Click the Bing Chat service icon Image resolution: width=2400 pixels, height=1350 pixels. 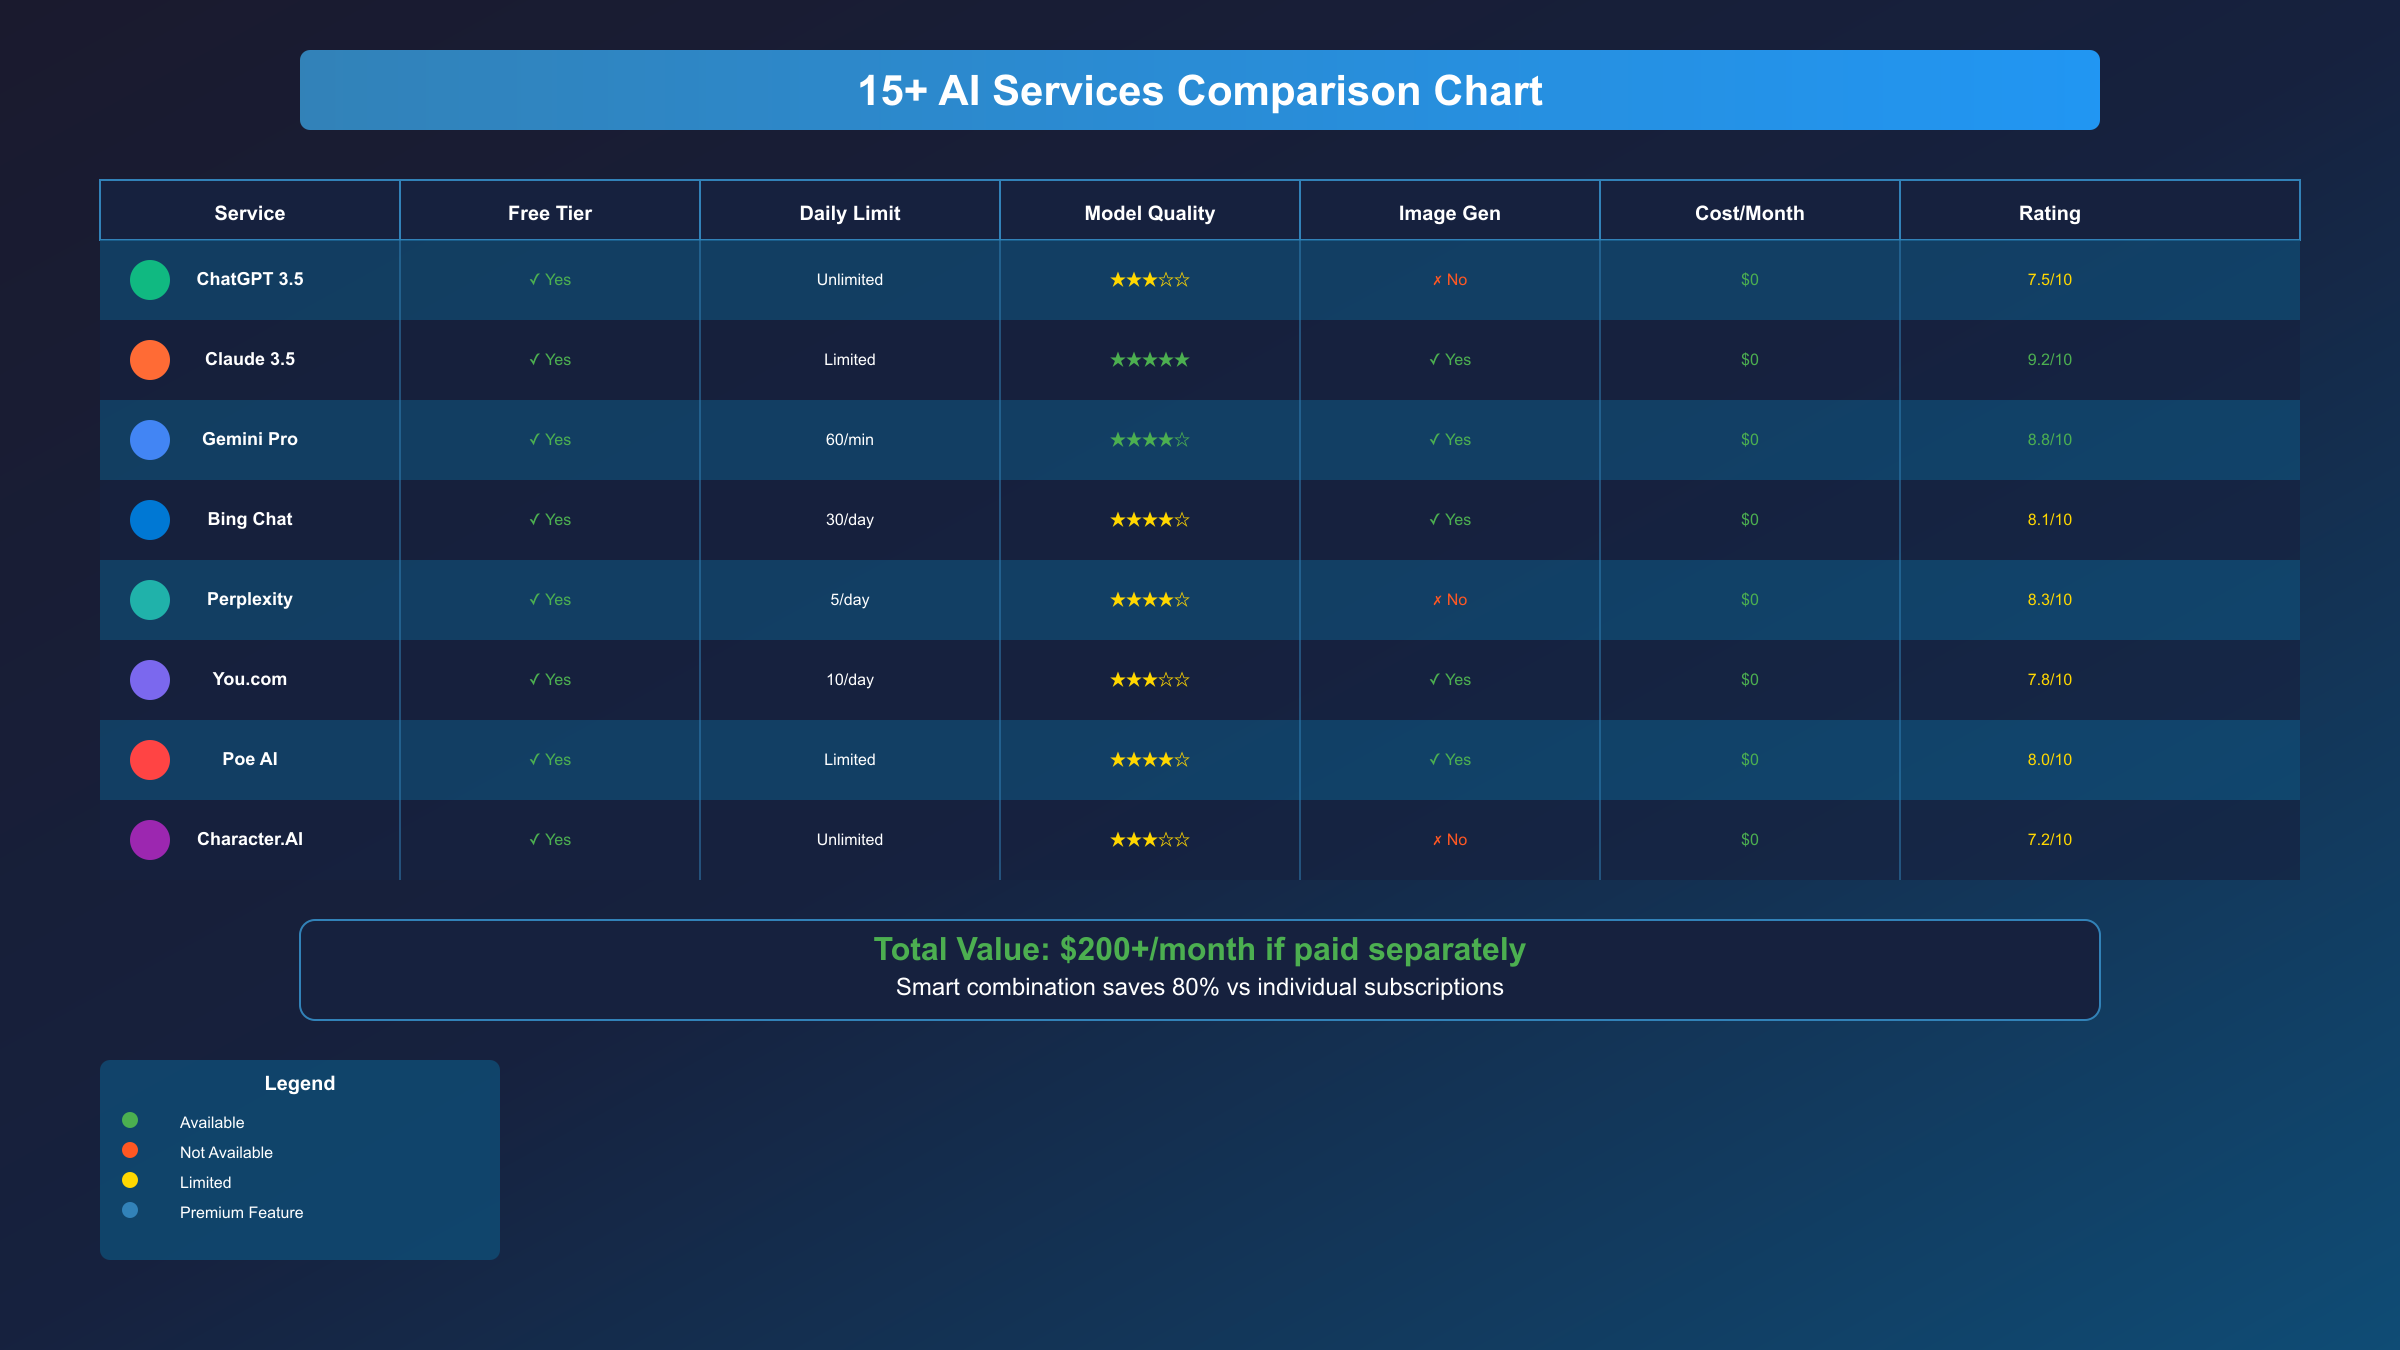[150, 520]
